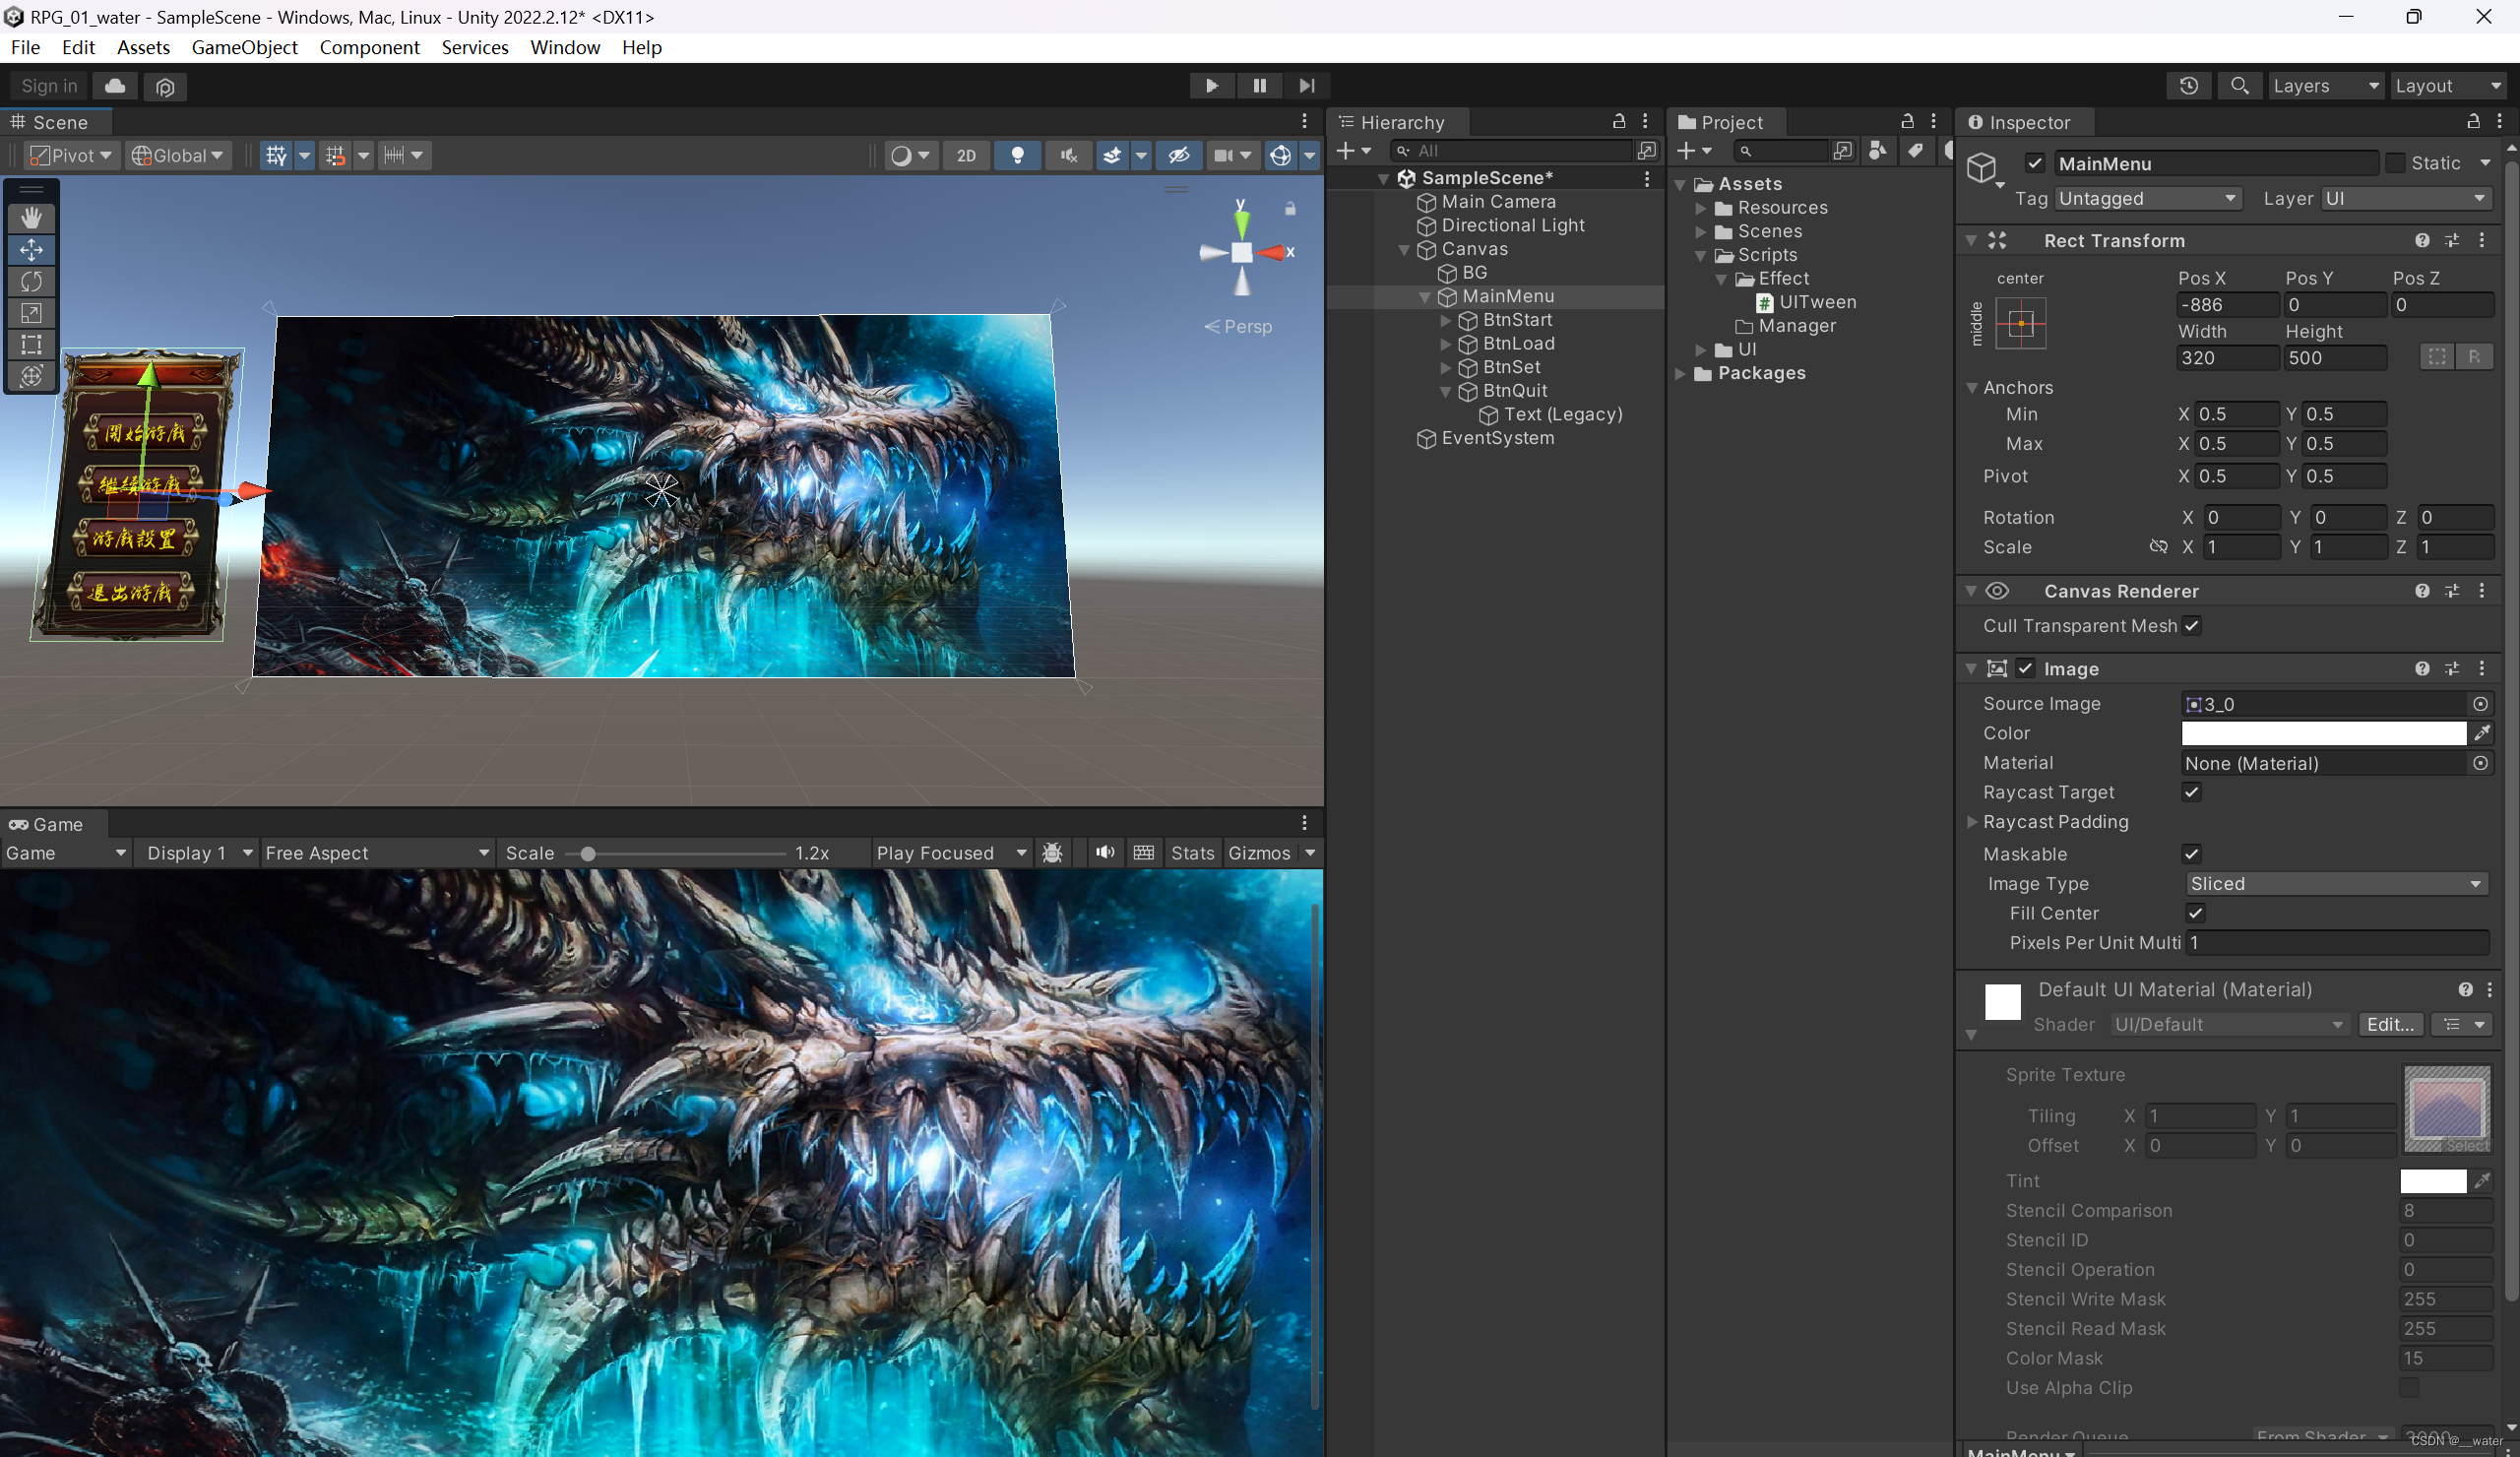The width and height of the screenshot is (2520, 1457).
Task: Uncheck Cull Transparent Mesh
Action: coord(2191,625)
